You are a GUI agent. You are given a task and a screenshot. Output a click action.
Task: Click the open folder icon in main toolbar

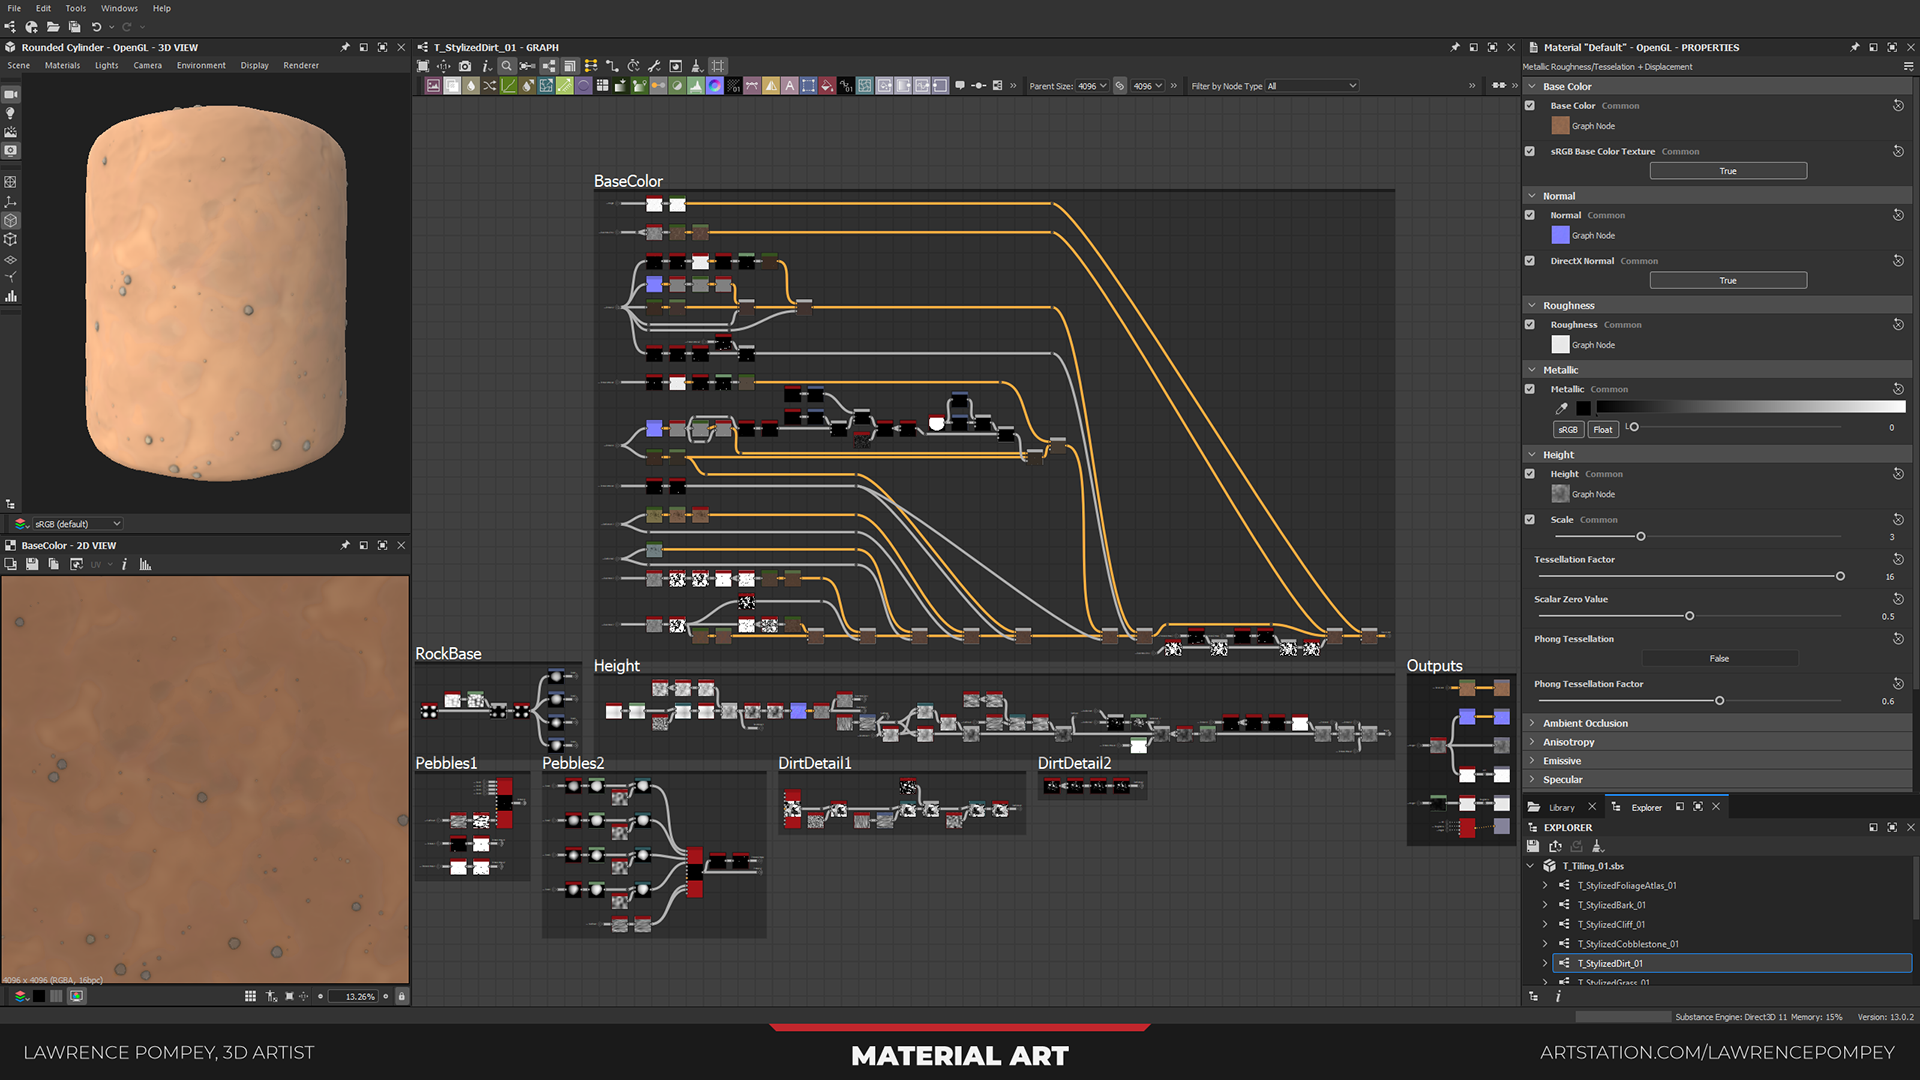[x=53, y=27]
